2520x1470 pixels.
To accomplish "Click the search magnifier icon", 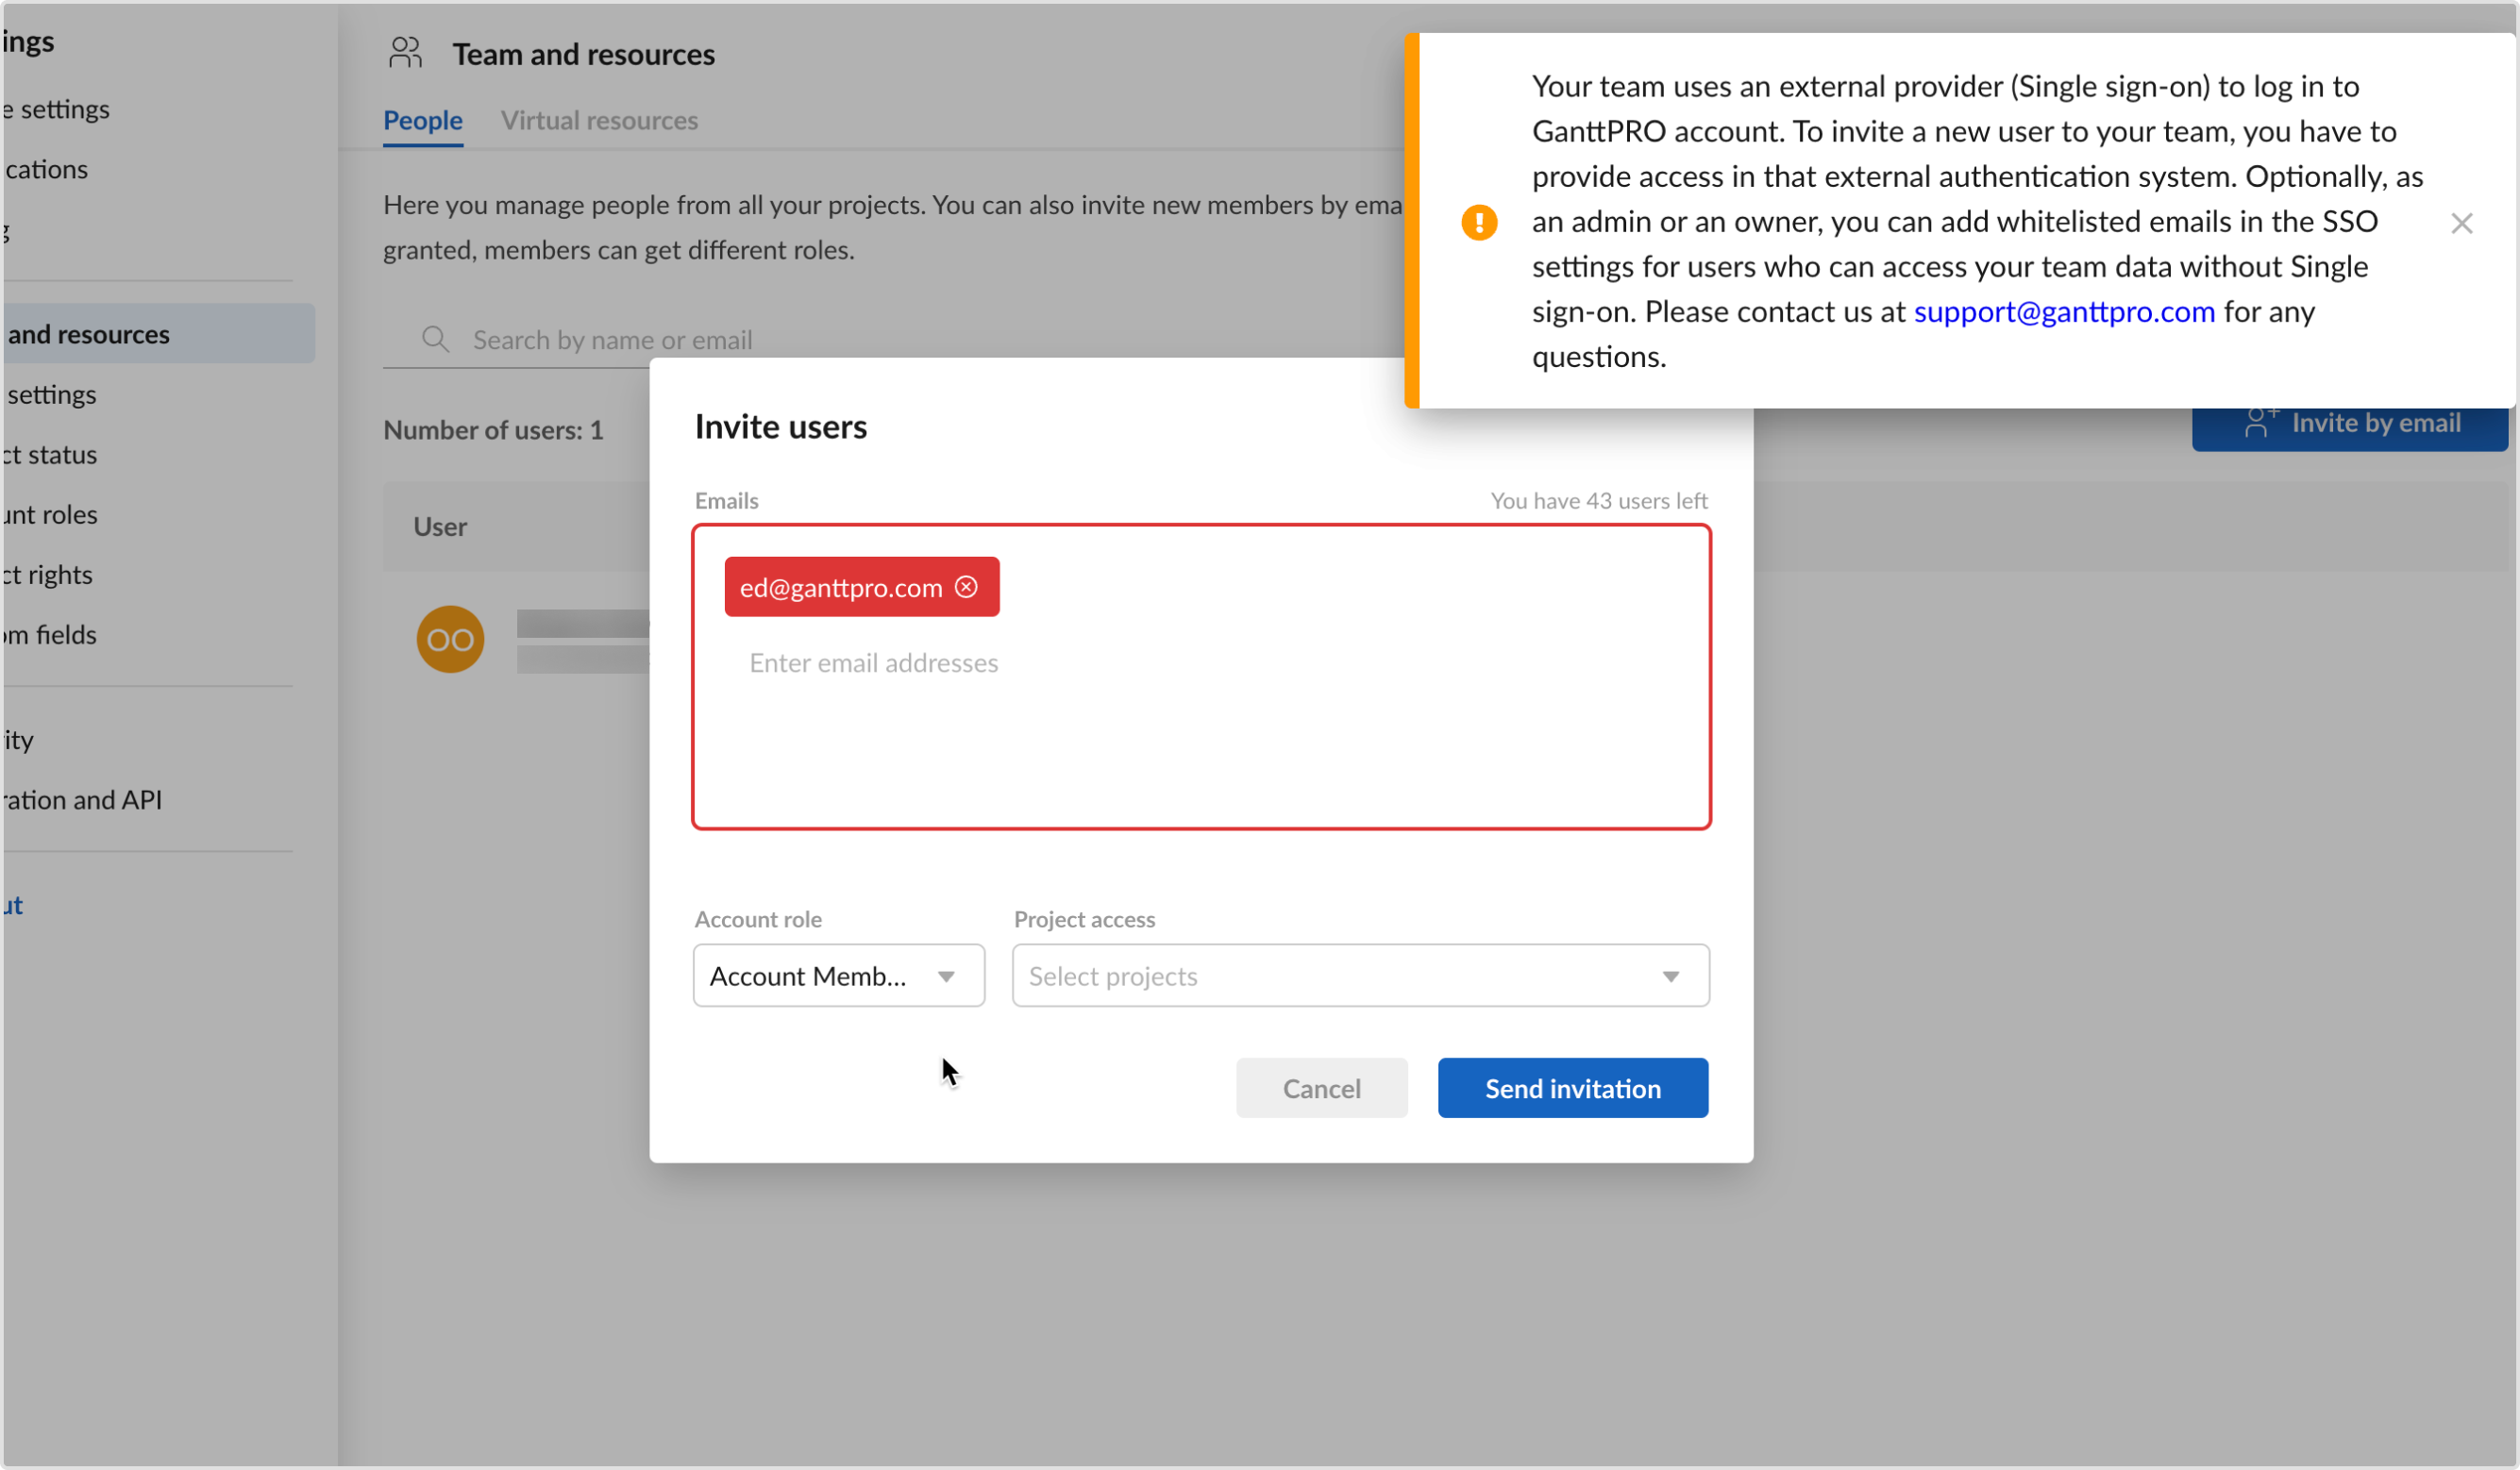I will [x=435, y=339].
